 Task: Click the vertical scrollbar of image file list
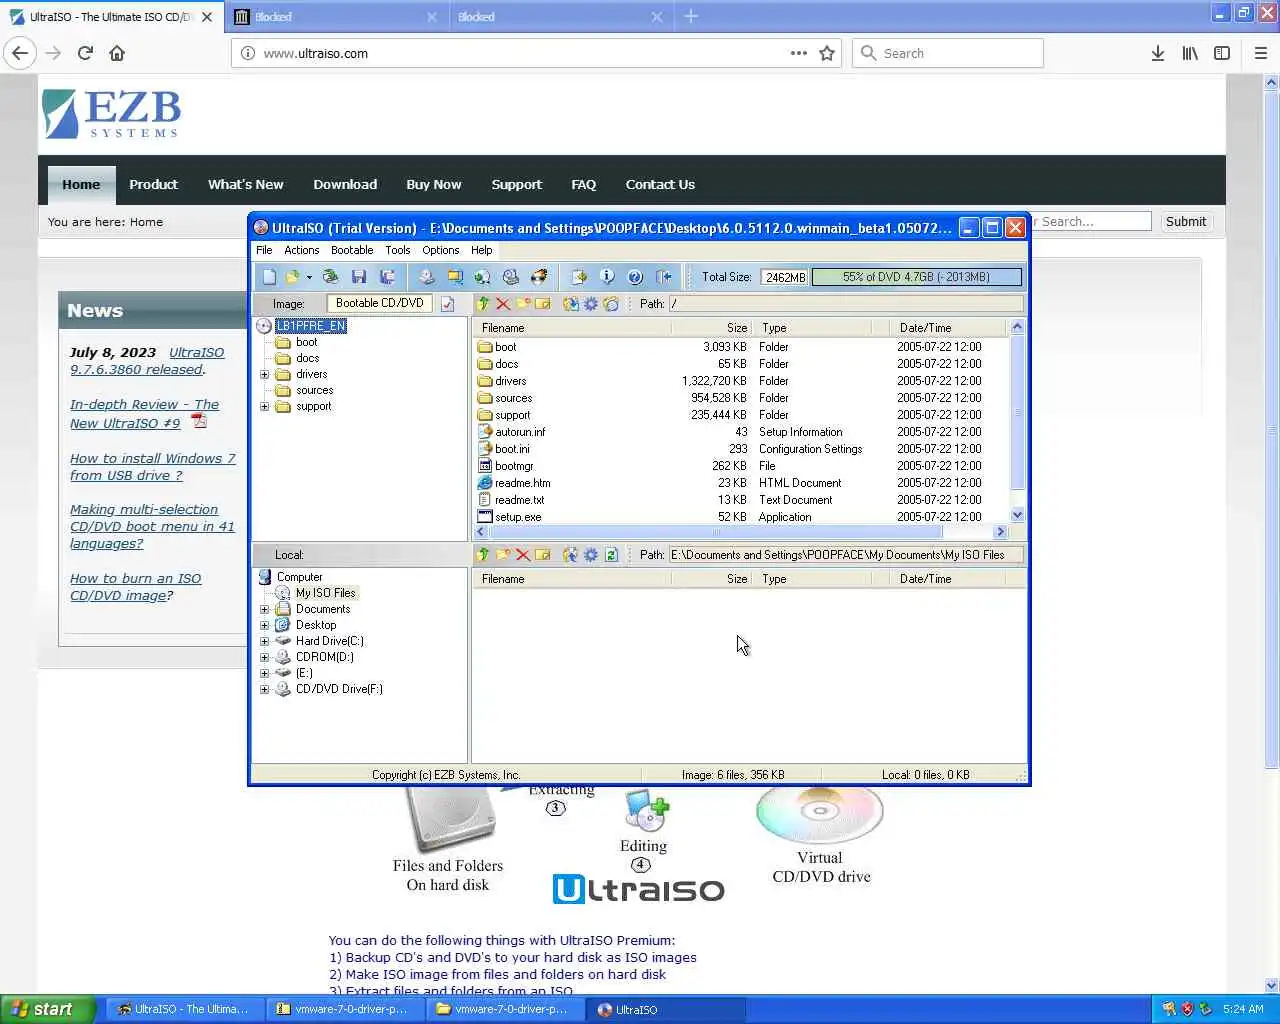(1017, 421)
